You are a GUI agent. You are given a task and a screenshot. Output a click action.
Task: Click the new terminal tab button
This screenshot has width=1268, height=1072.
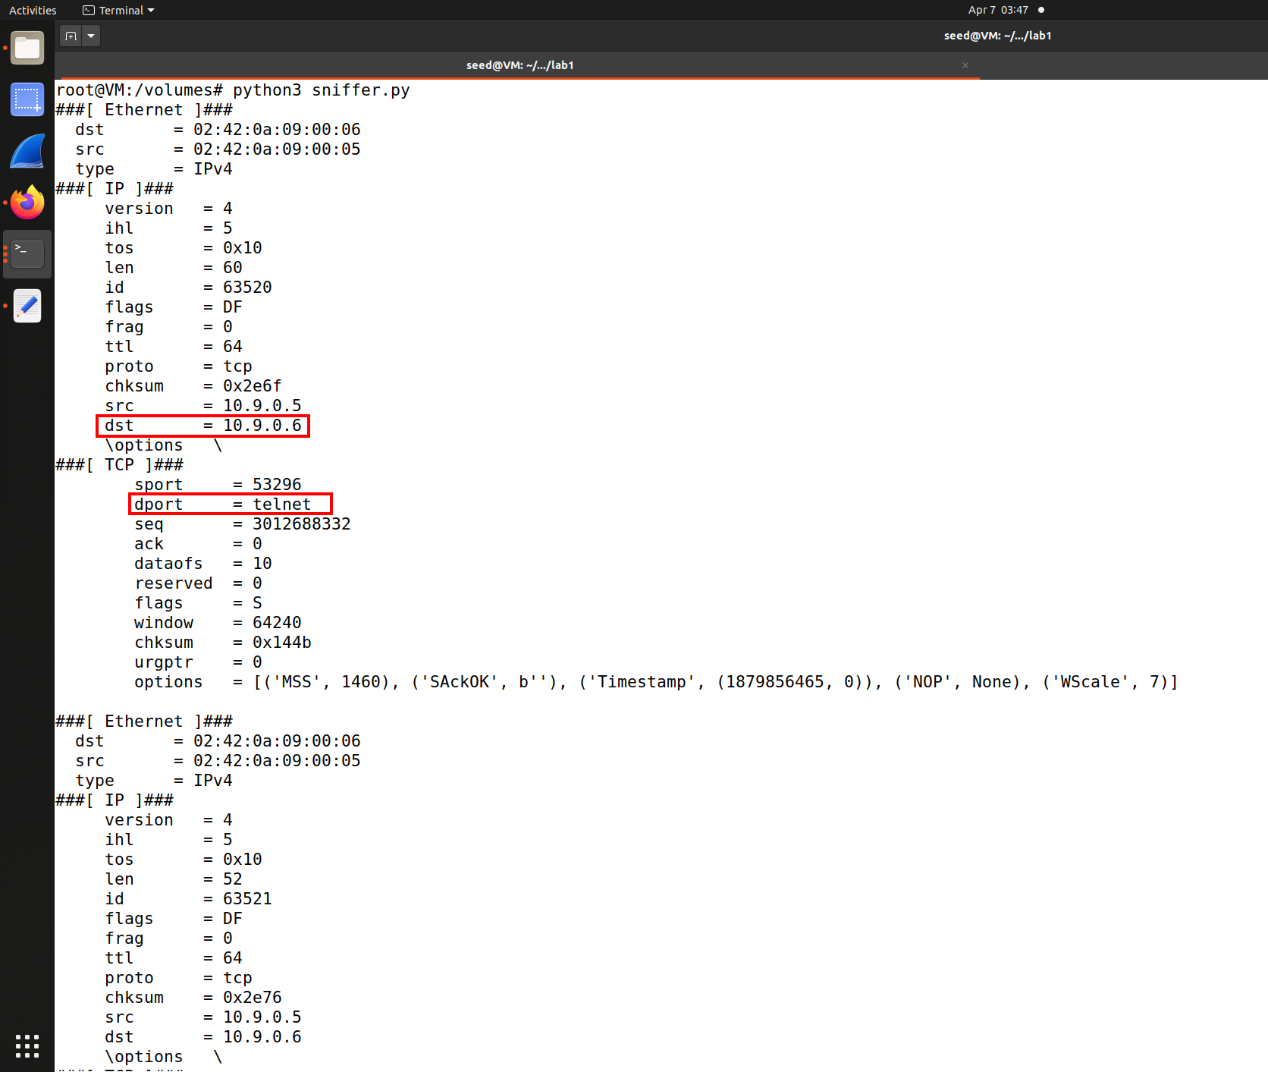[x=71, y=36]
